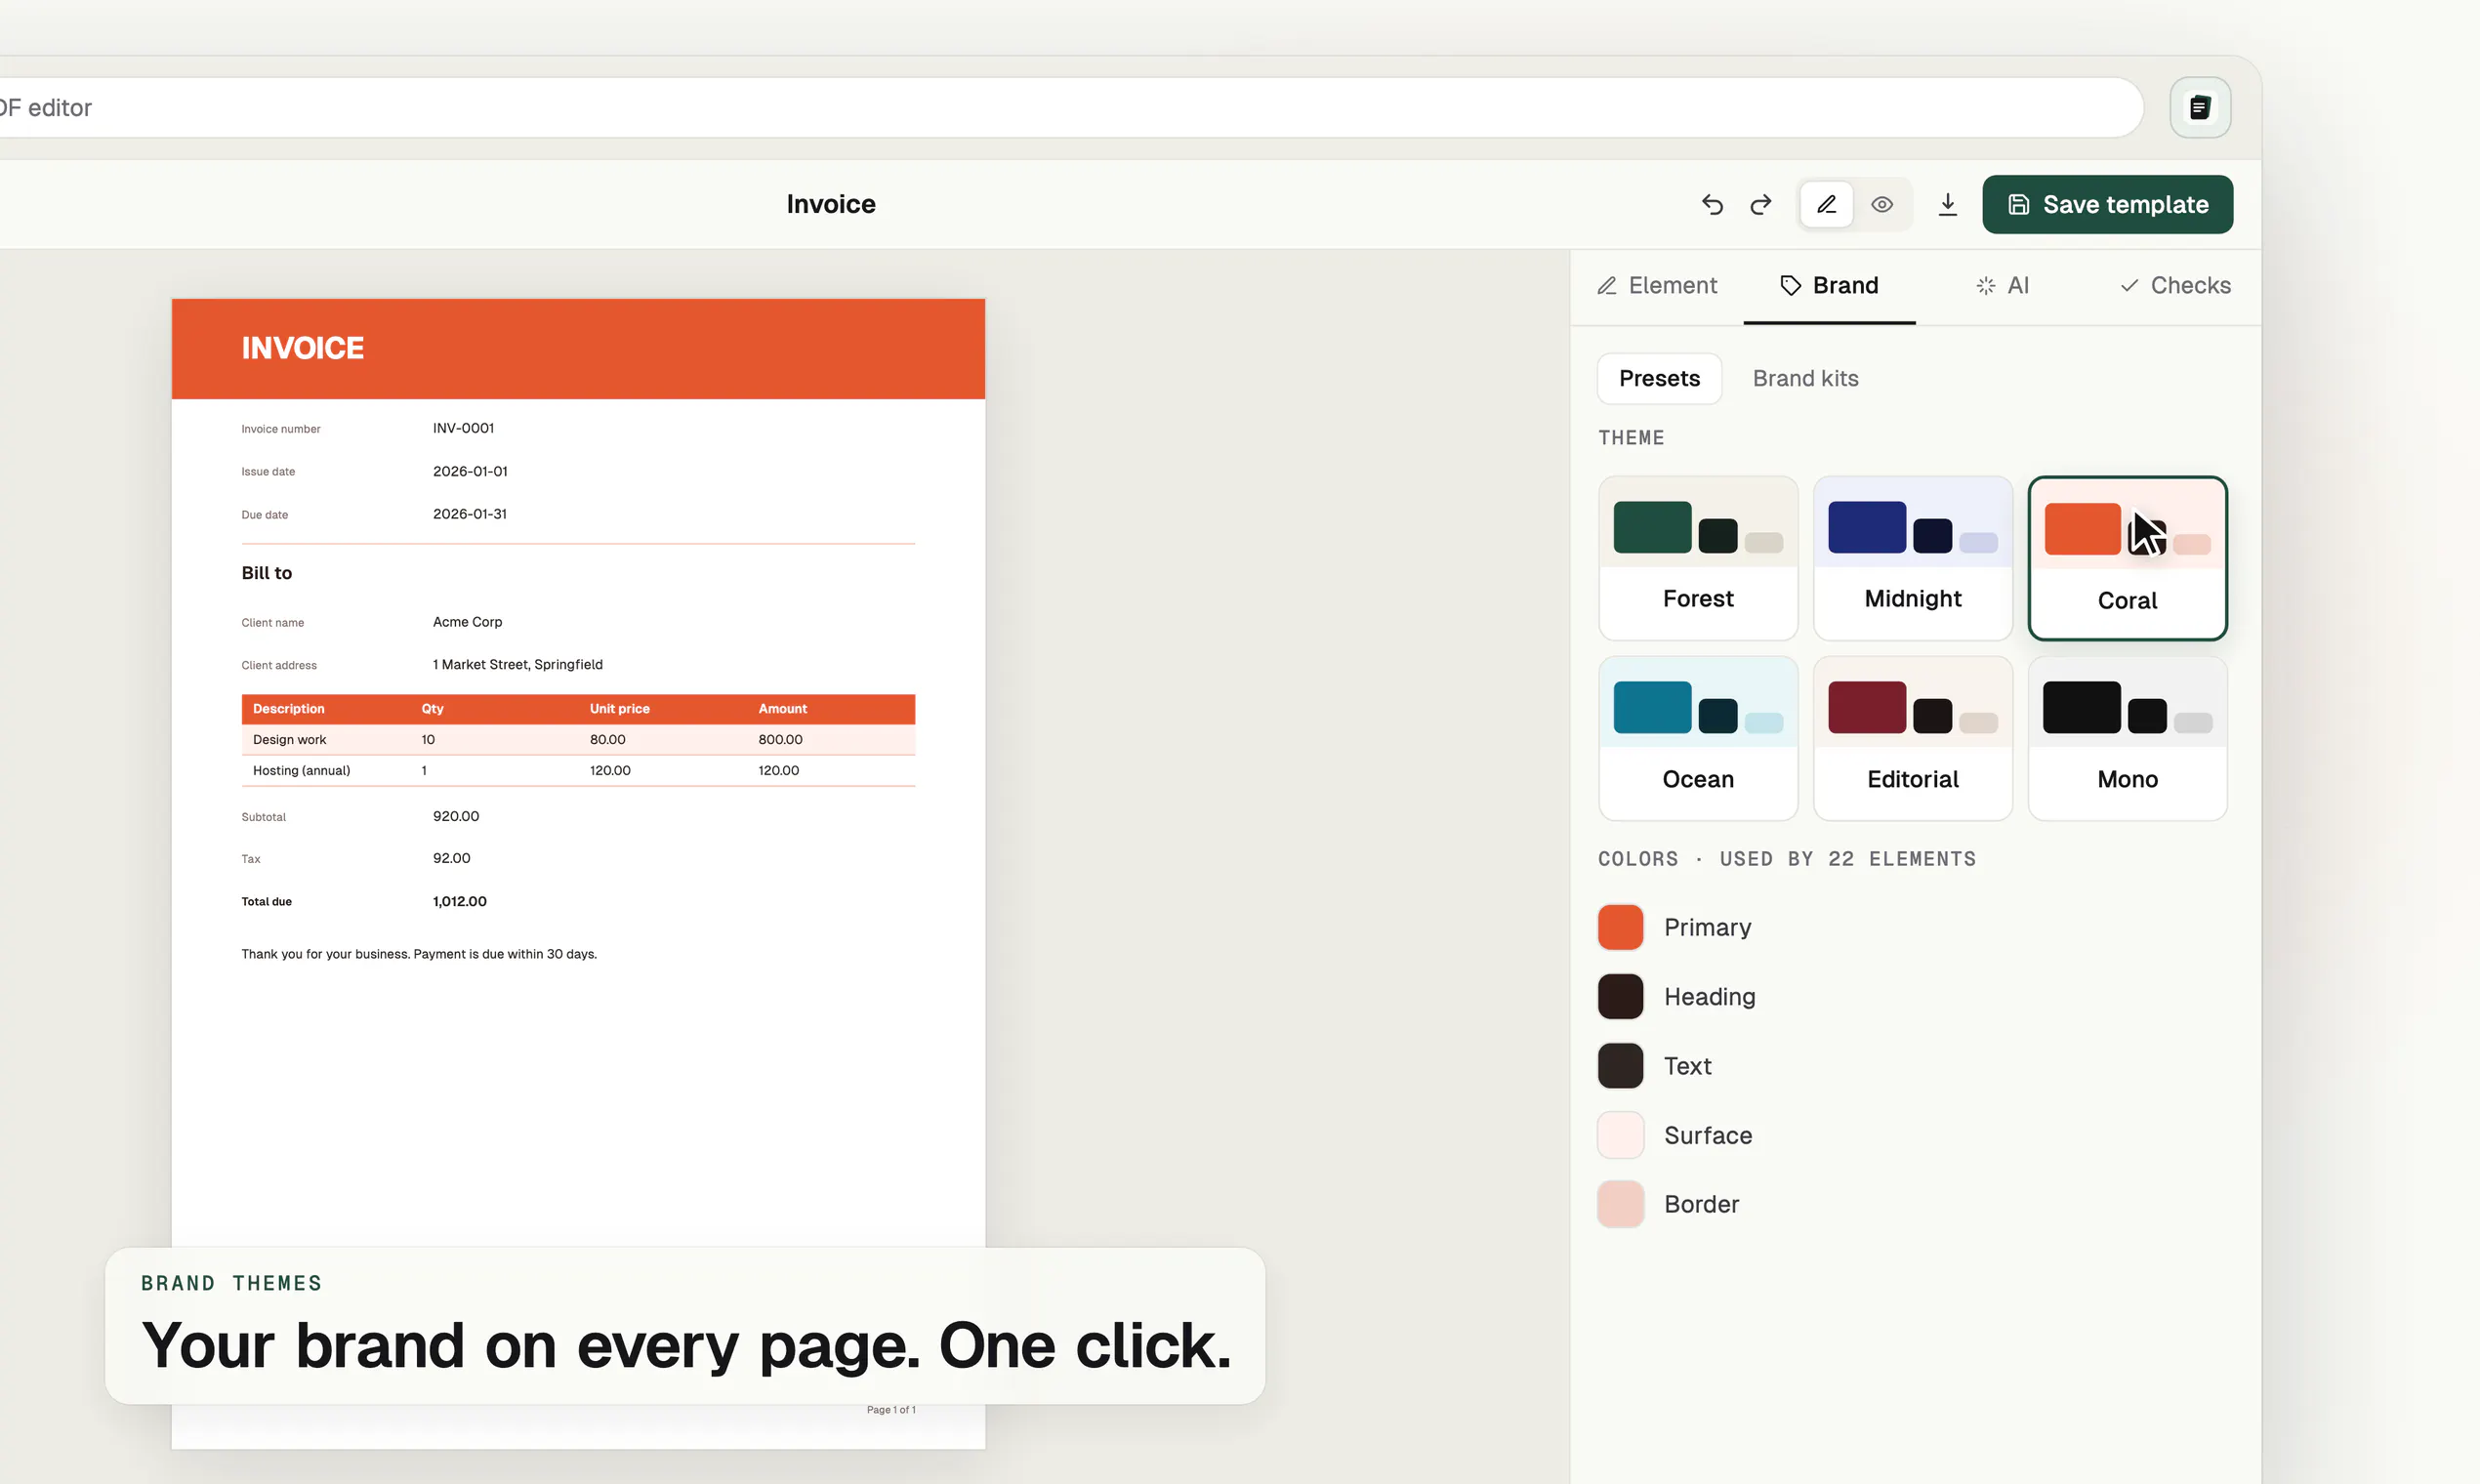The height and width of the screenshot is (1484, 2480).
Task: Open the Element tab
Action: point(1657,286)
